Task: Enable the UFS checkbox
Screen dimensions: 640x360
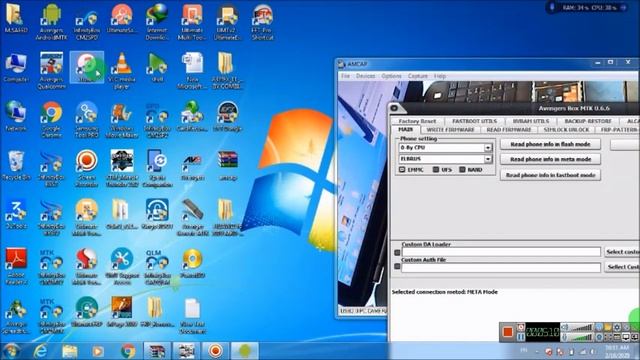Action: 436,169
